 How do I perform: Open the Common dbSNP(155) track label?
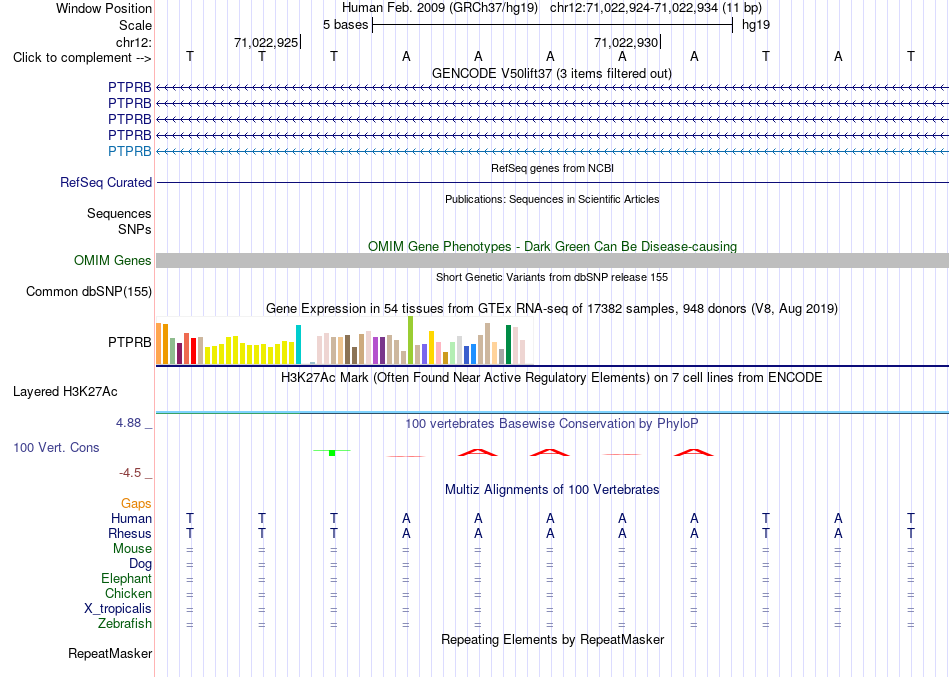coord(89,292)
